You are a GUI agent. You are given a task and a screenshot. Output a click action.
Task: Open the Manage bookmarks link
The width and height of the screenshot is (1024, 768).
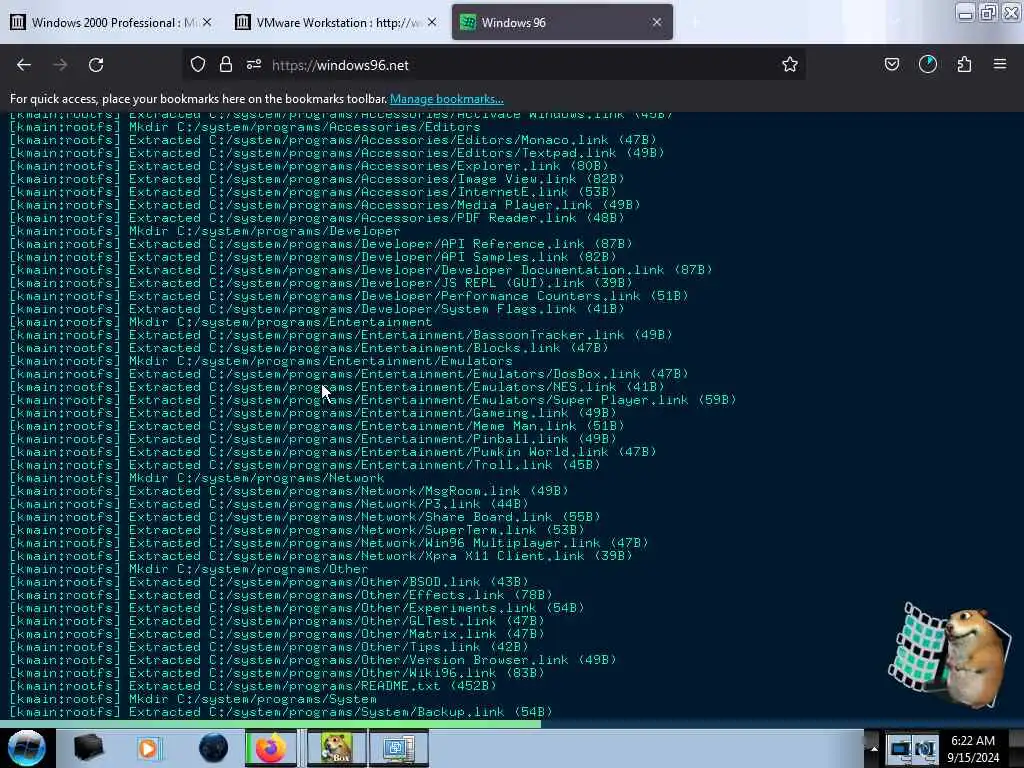point(447,99)
